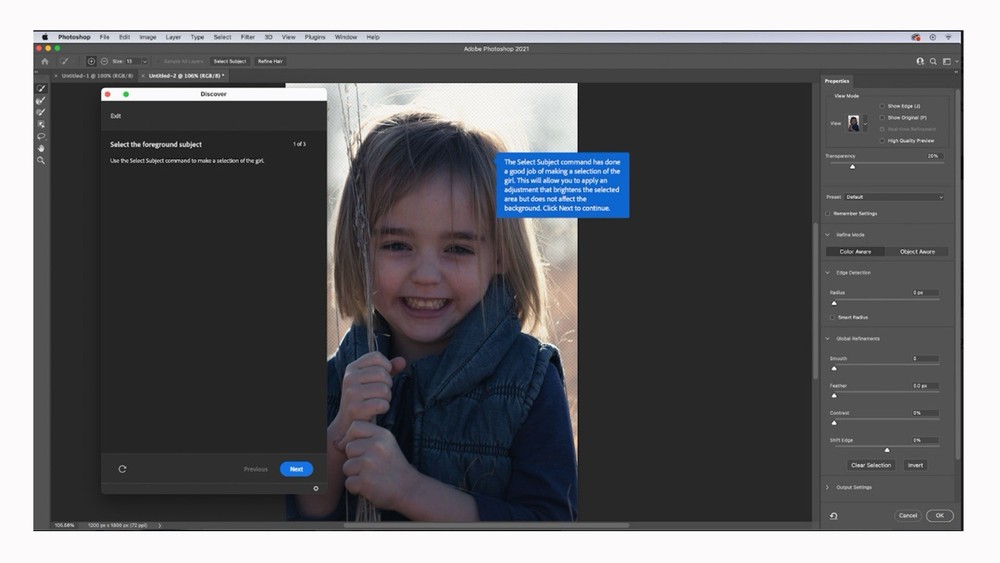Click the Home icon in the options bar
1000x563 pixels.
pyautogui.click(x=44, y=61)
